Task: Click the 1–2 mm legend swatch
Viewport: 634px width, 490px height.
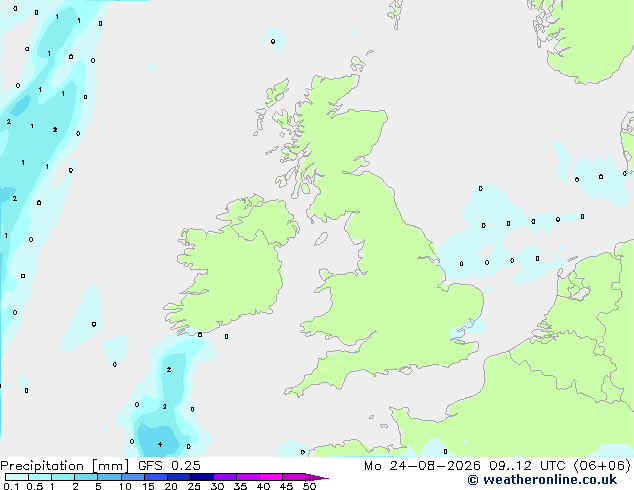Action: pos(63,477)
